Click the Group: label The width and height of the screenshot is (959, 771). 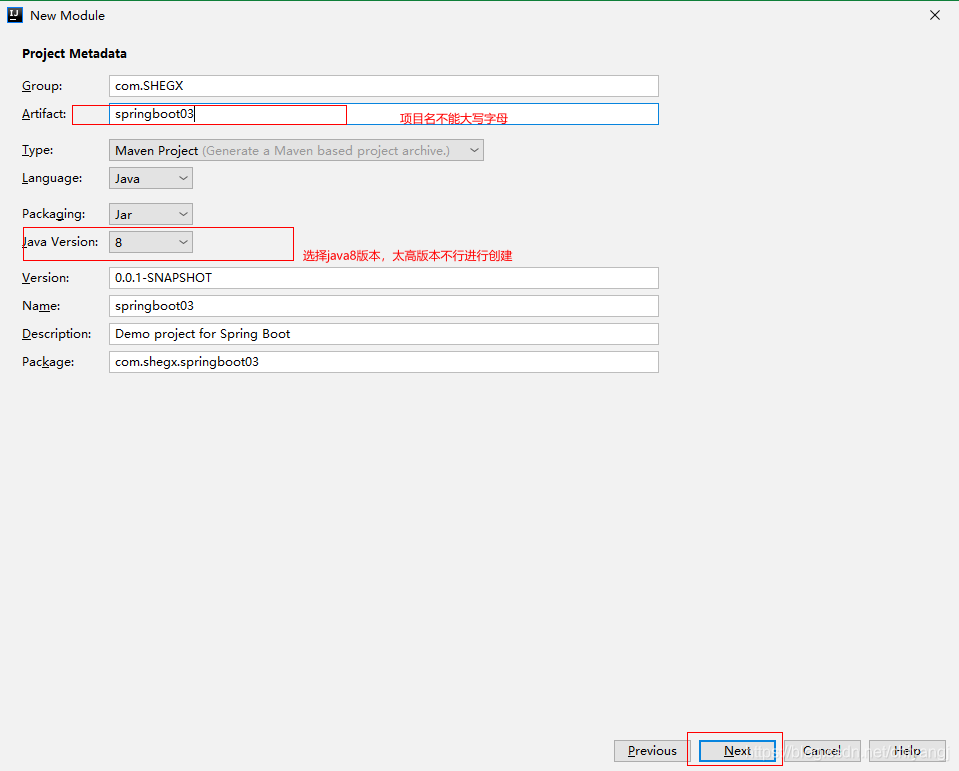[42, 86]
